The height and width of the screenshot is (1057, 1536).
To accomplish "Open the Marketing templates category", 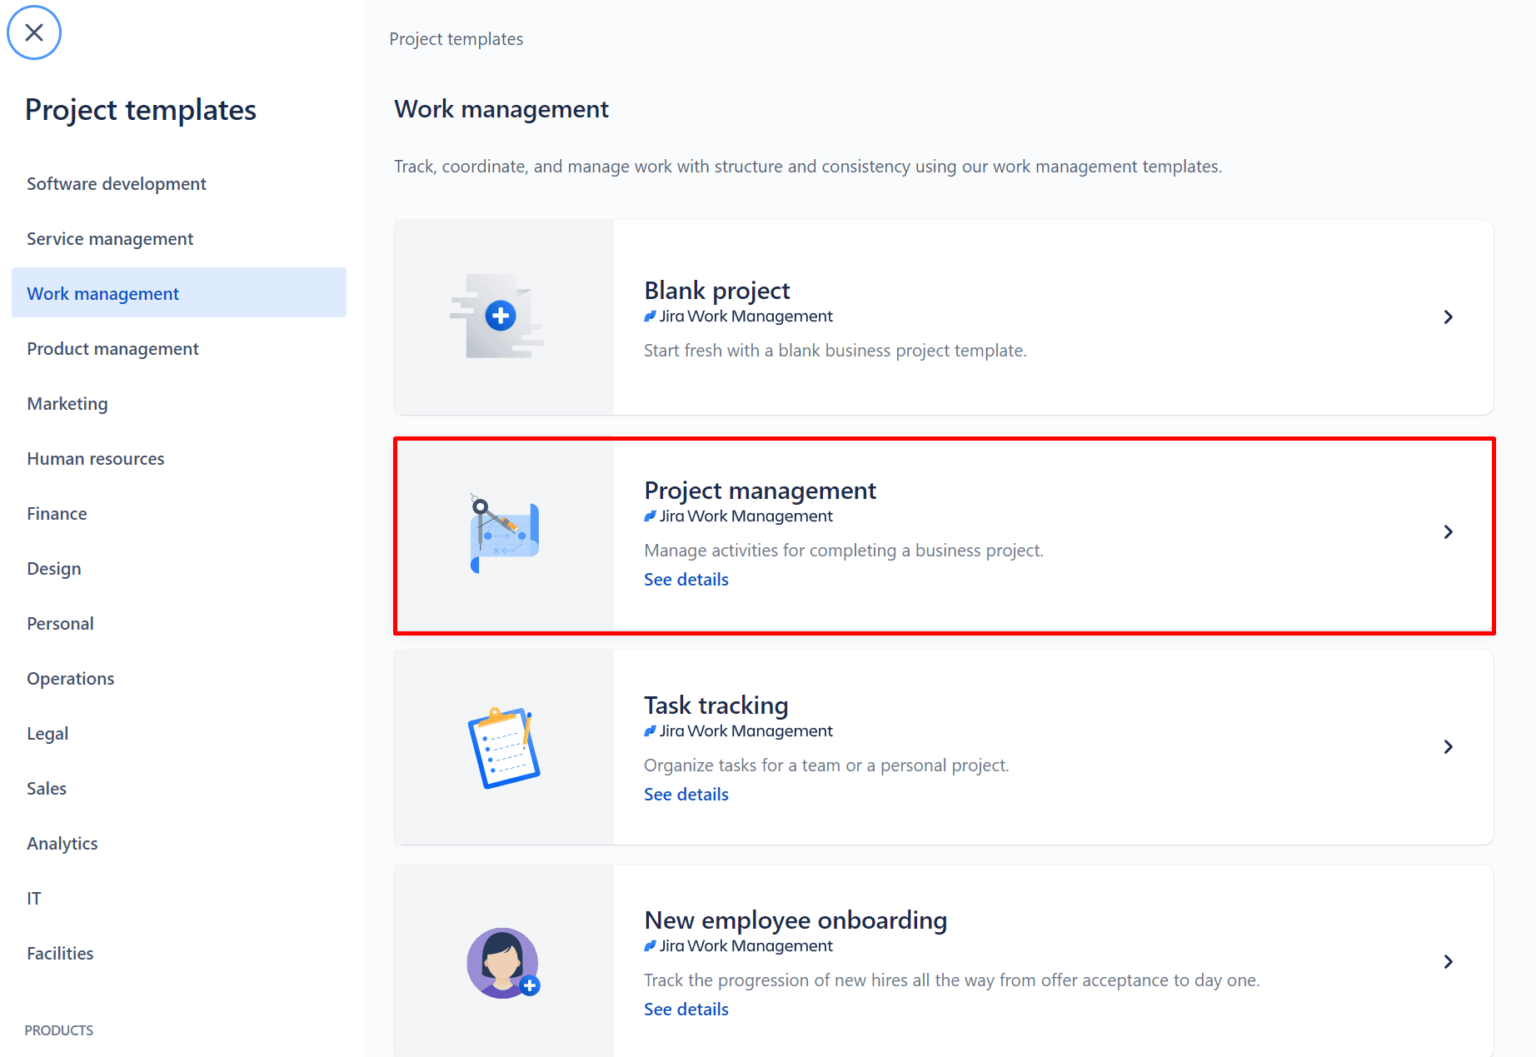I will 67,403.
